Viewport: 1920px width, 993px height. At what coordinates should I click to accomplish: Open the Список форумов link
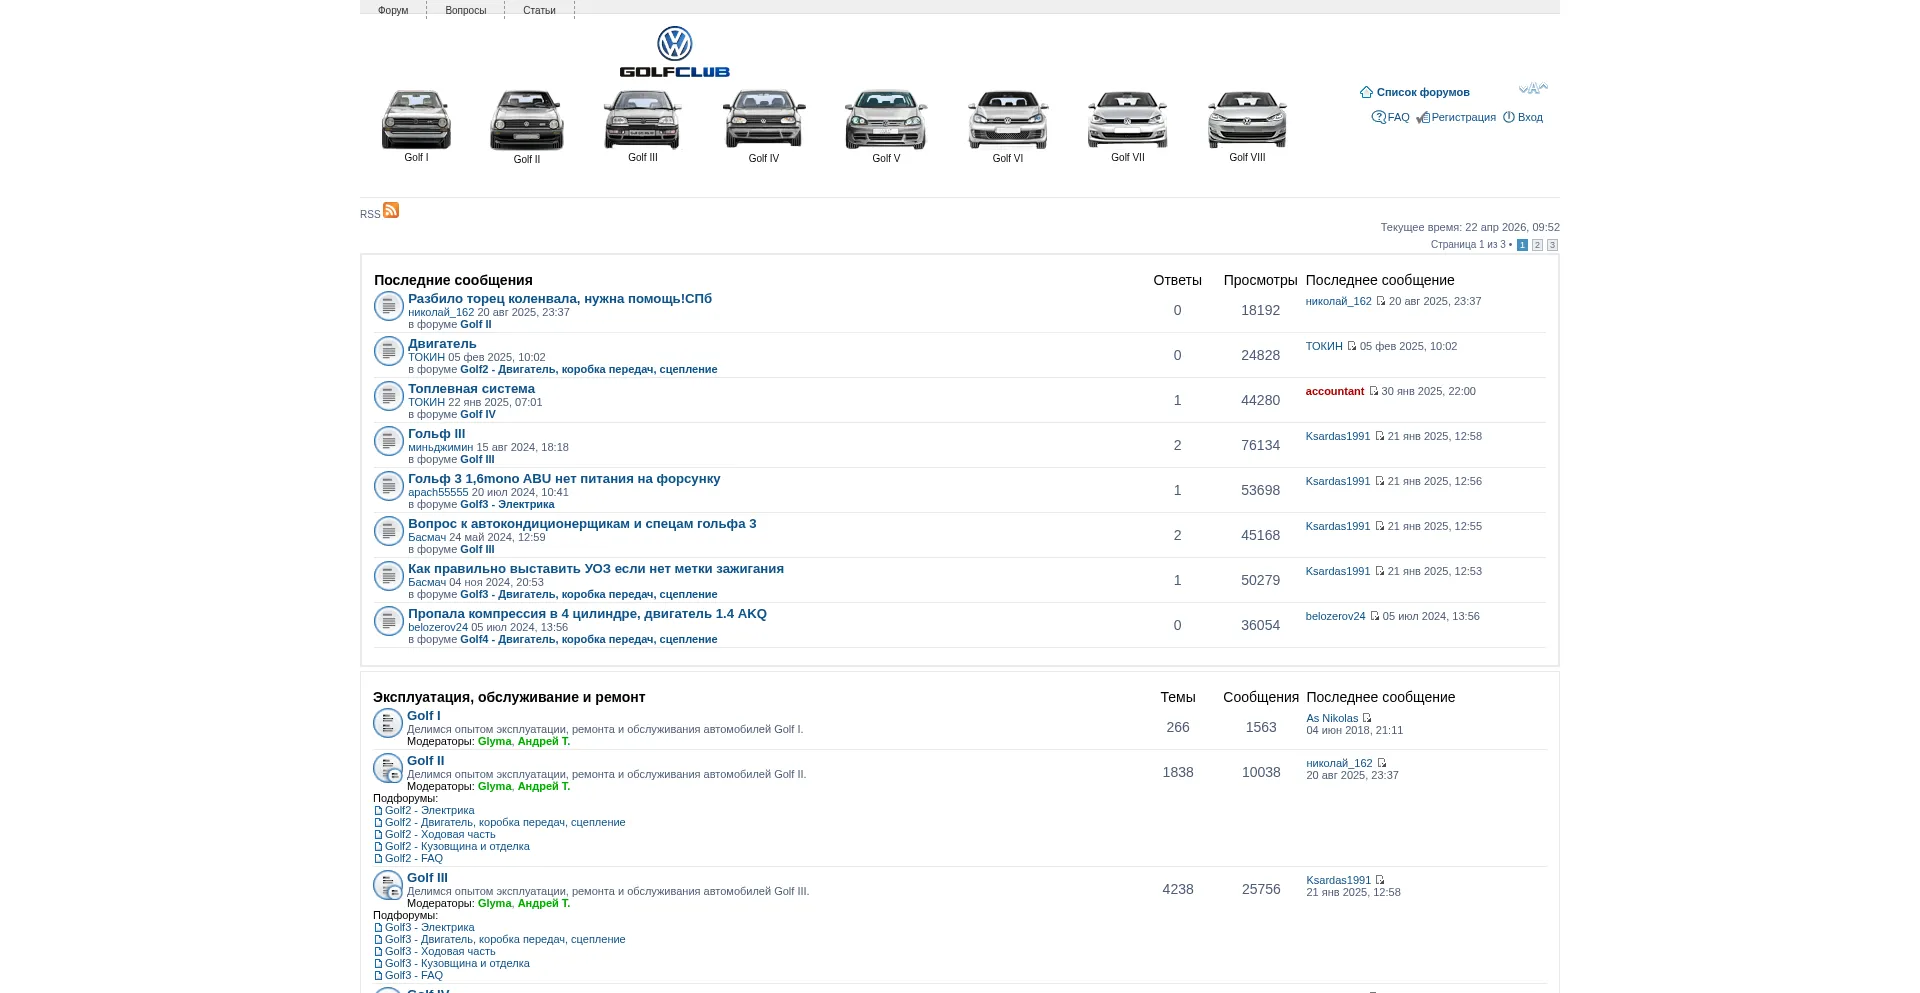pyautogui.click(x=1423, y=92)
